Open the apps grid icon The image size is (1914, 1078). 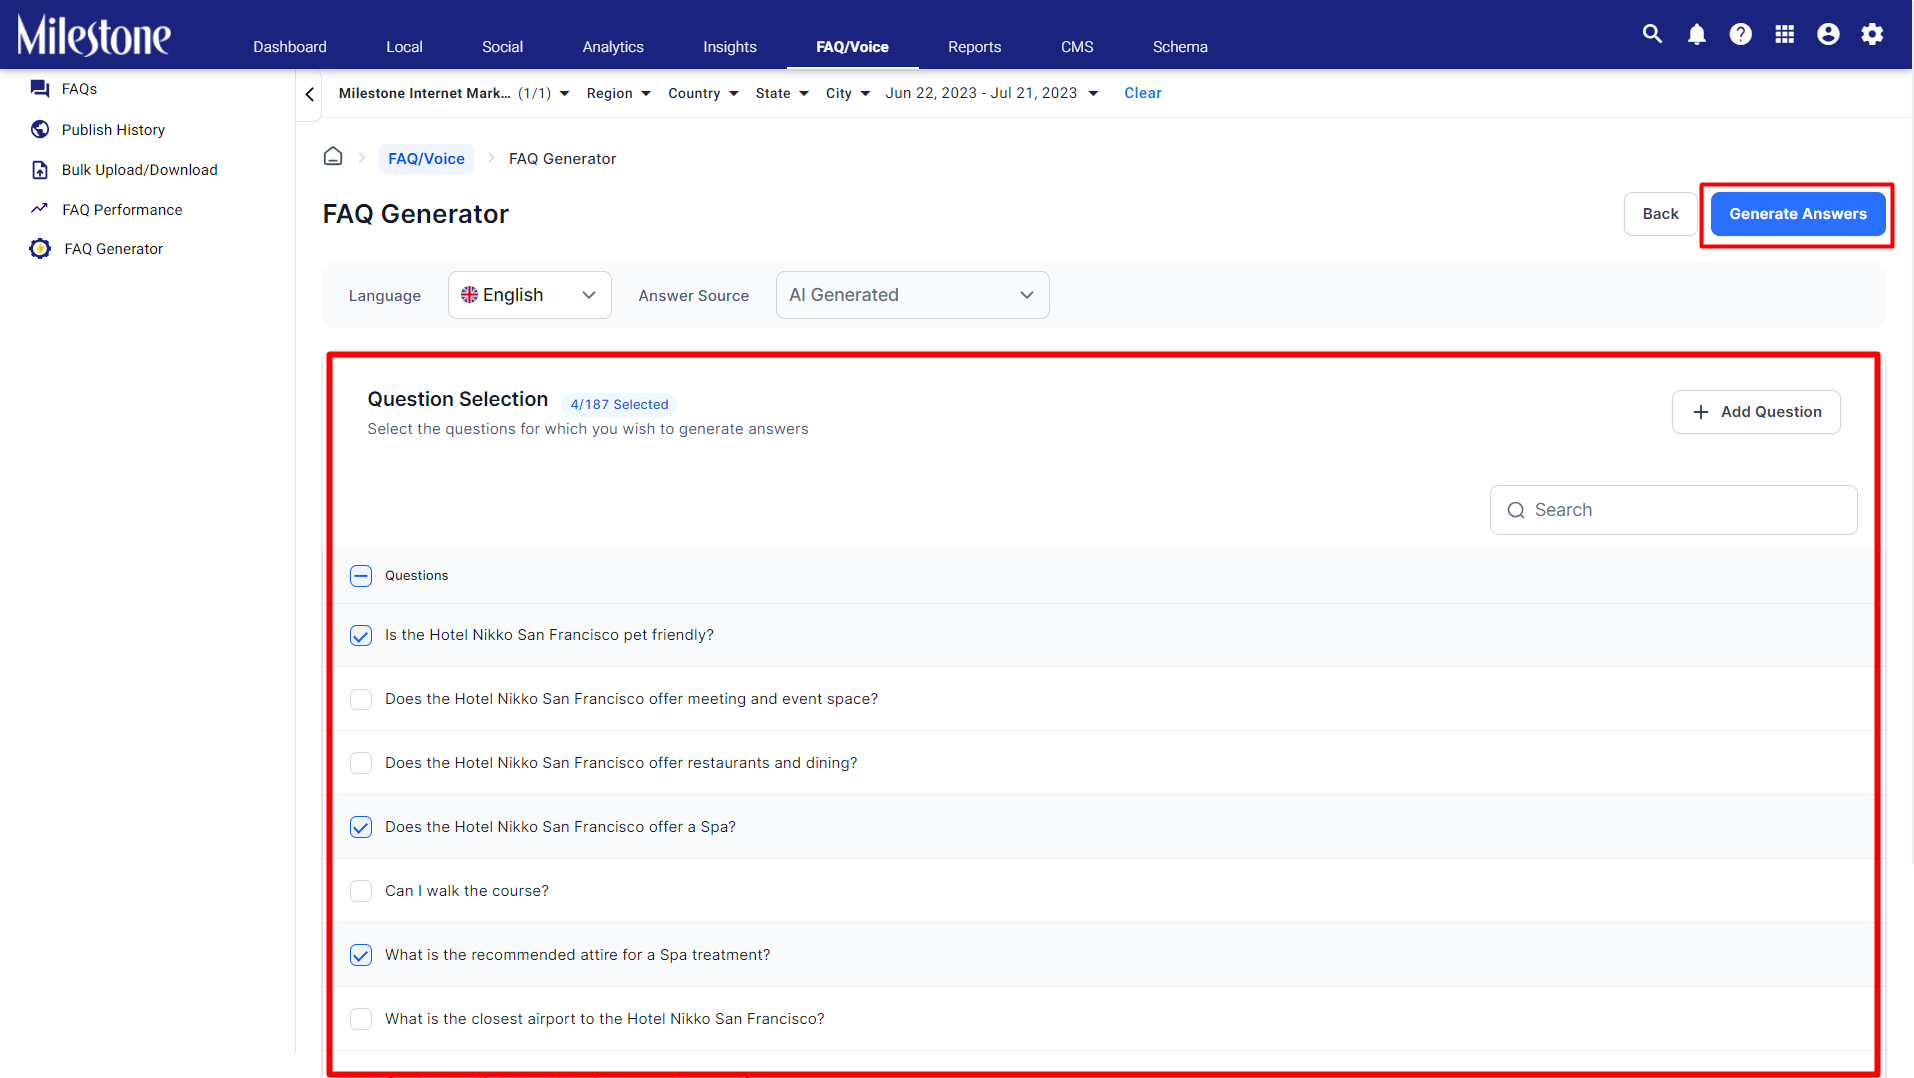tap(1784, 34)
